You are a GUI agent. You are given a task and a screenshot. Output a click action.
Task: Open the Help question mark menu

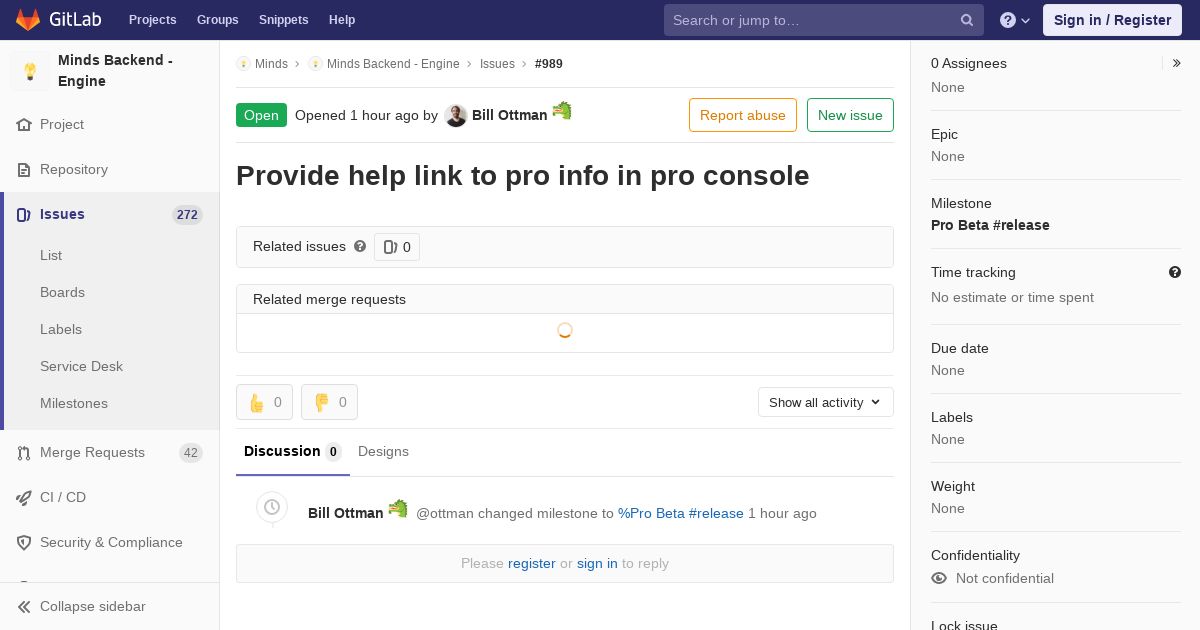(1015, 20)
